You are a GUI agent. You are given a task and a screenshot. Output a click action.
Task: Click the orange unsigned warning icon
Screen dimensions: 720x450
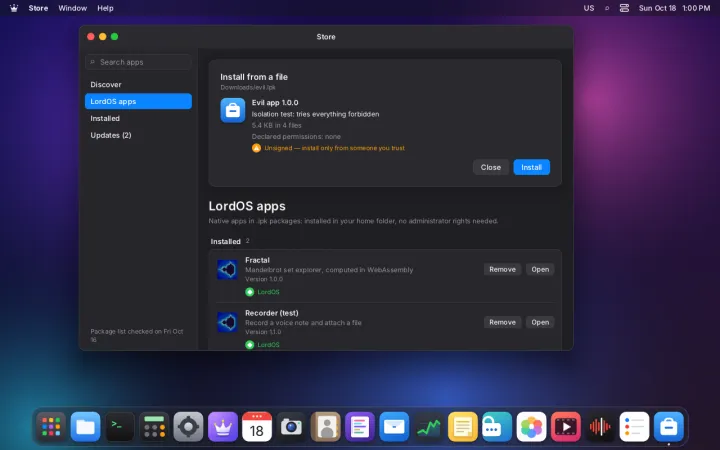click(256, 148)
